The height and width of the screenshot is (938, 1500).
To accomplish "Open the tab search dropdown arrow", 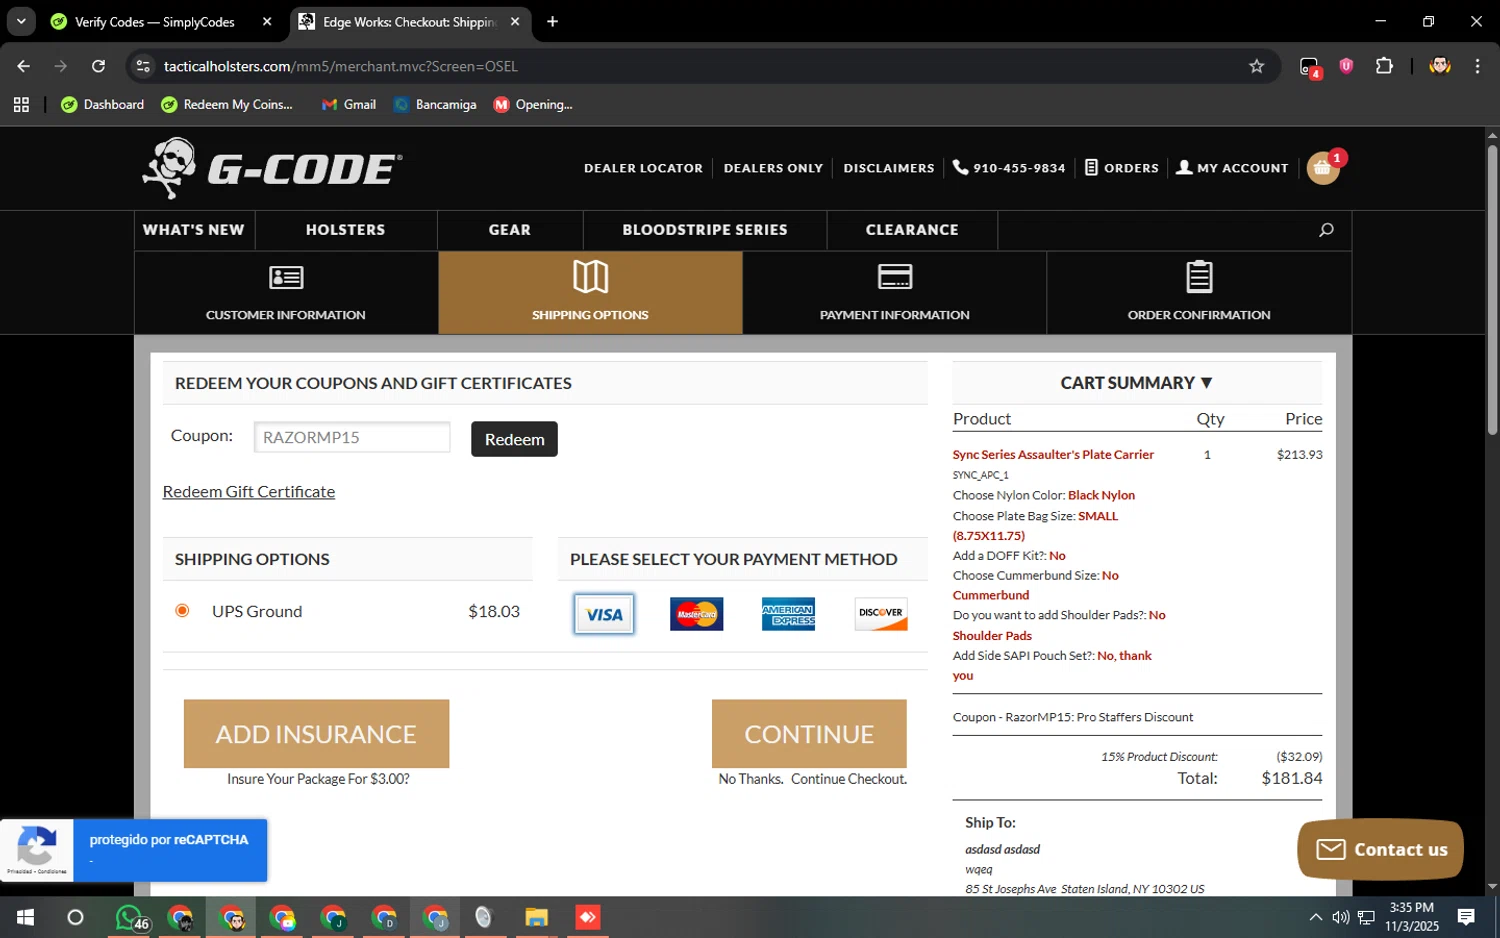I will (x=21, y=21).
